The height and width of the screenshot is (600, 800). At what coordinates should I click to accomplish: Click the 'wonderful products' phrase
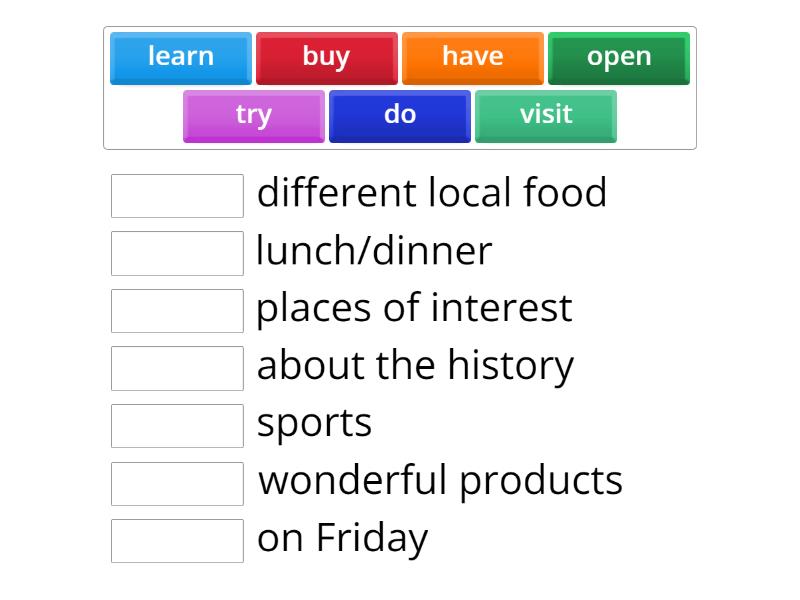pyautogui.click(x=440, y=481)
